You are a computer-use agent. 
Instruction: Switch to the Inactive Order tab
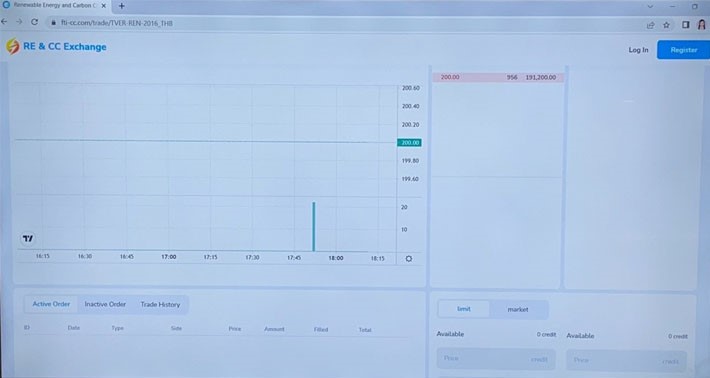click(x=105, y=304)
